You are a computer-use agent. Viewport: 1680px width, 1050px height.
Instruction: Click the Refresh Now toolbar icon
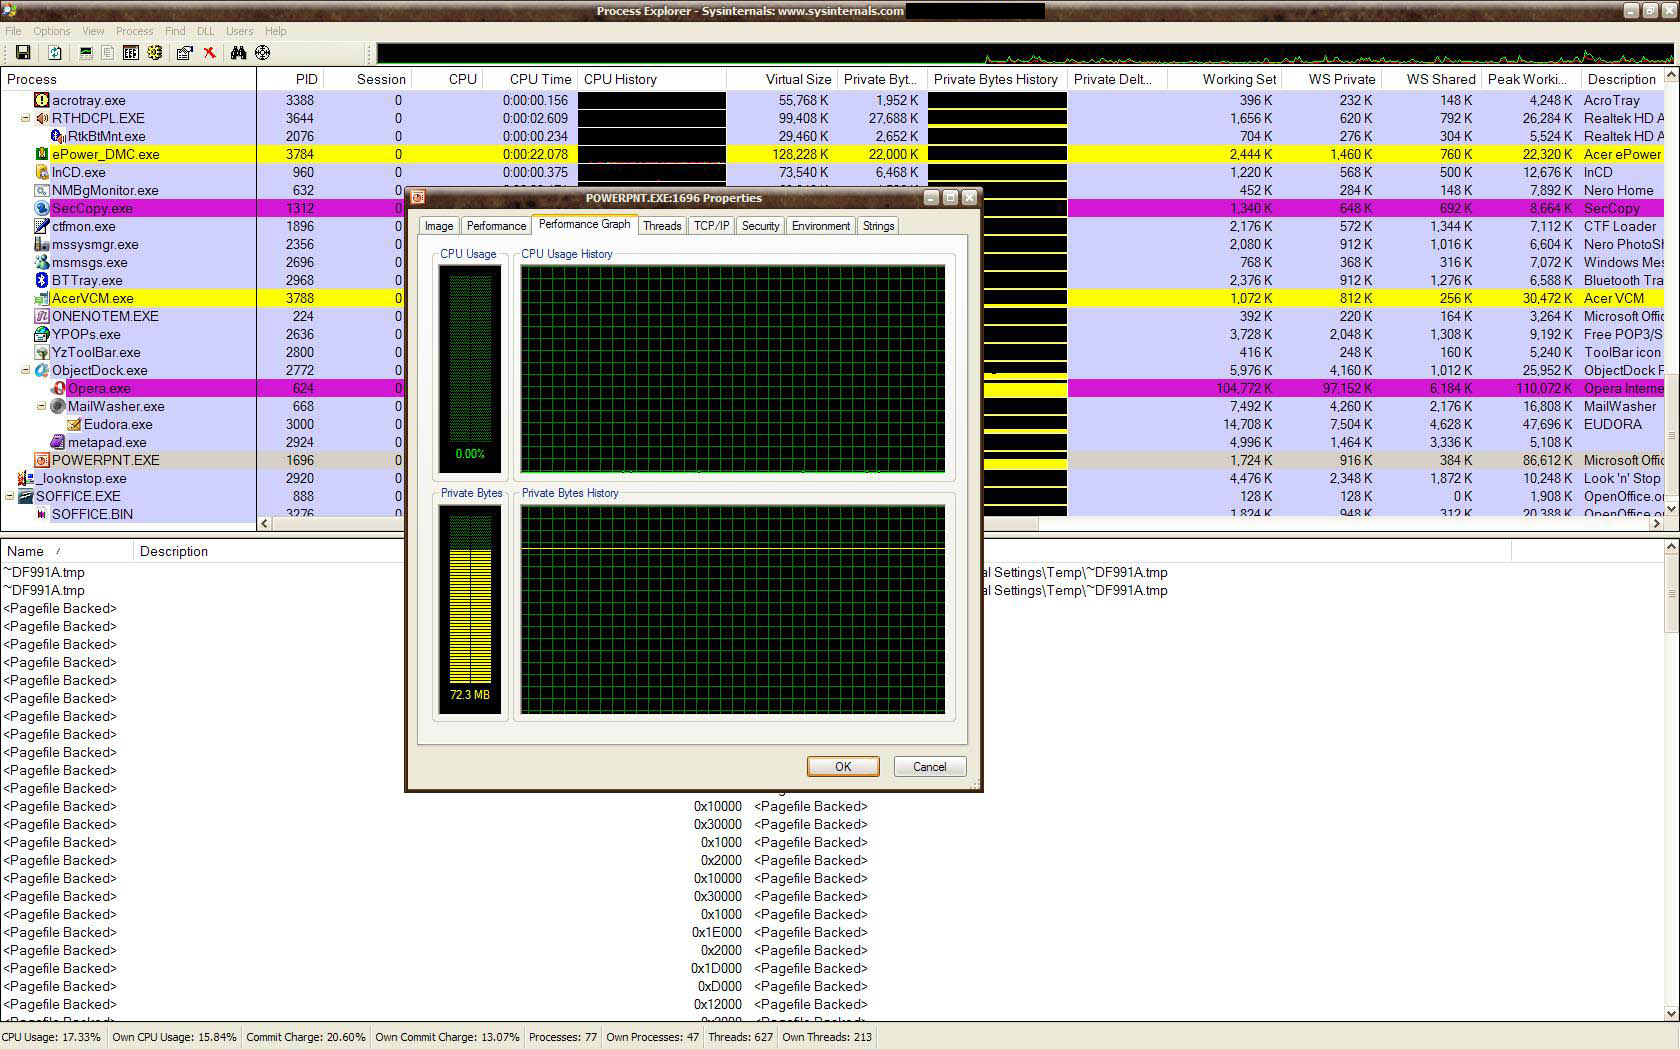tap(55, 53)
